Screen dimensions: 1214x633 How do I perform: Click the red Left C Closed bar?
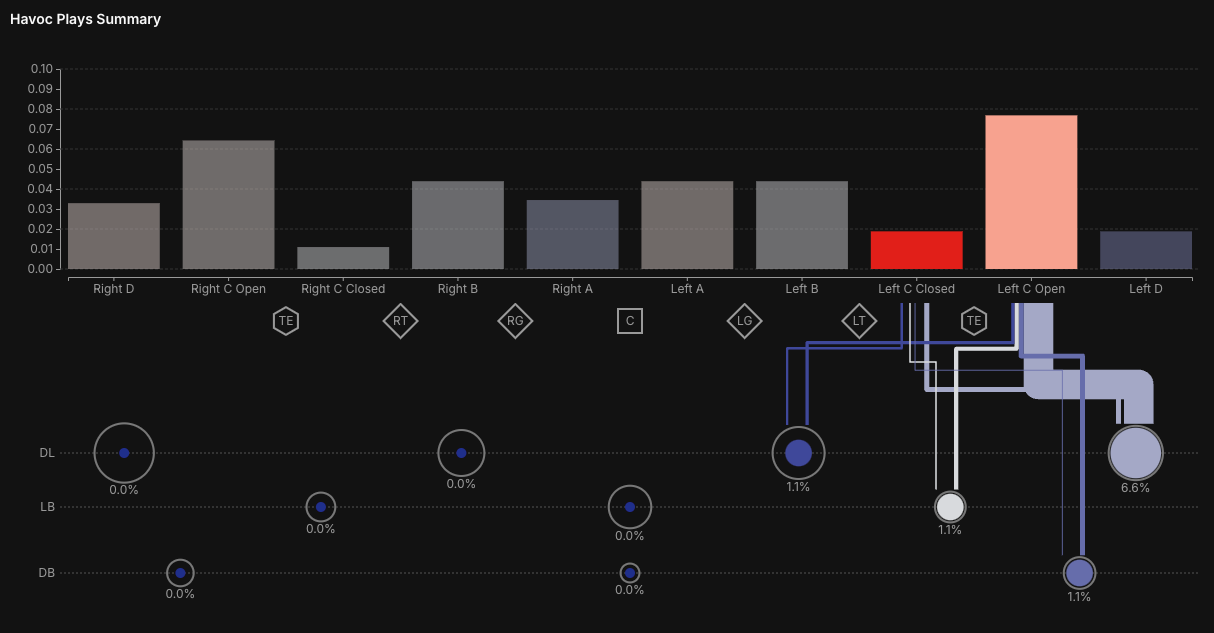pyautogui.click(x=916, y=250)
